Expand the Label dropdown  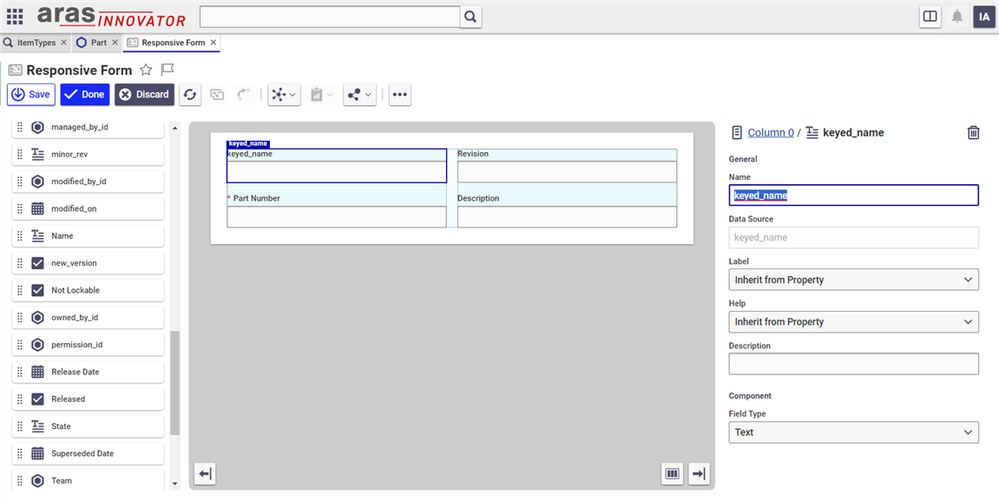853,280
